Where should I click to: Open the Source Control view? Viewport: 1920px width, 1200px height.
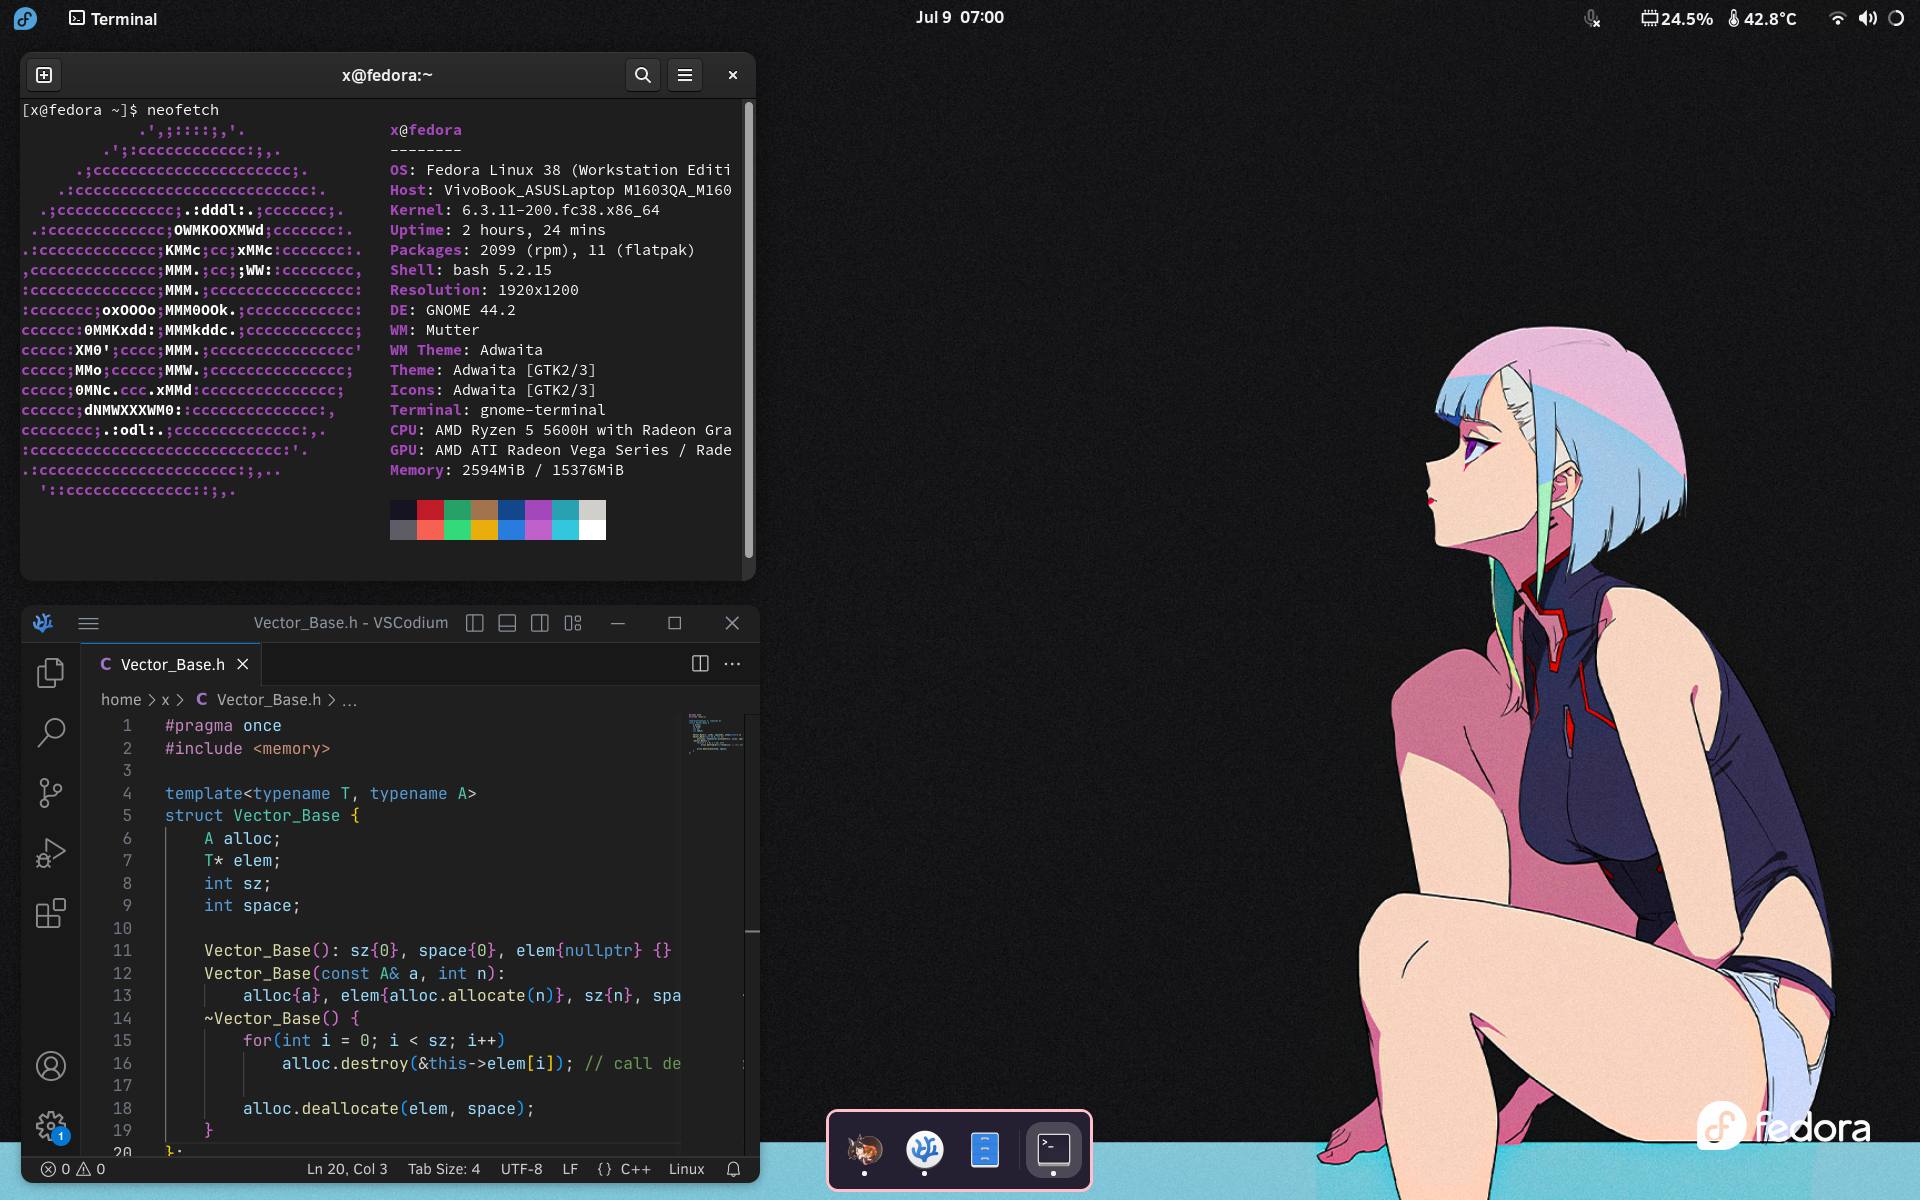50,793
